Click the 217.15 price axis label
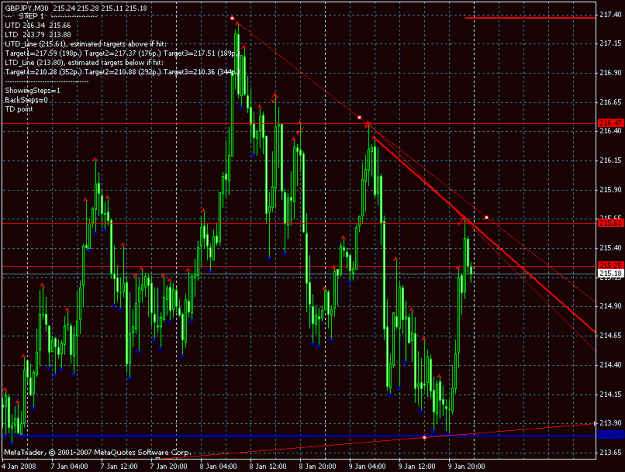 (x=610, y=43)
